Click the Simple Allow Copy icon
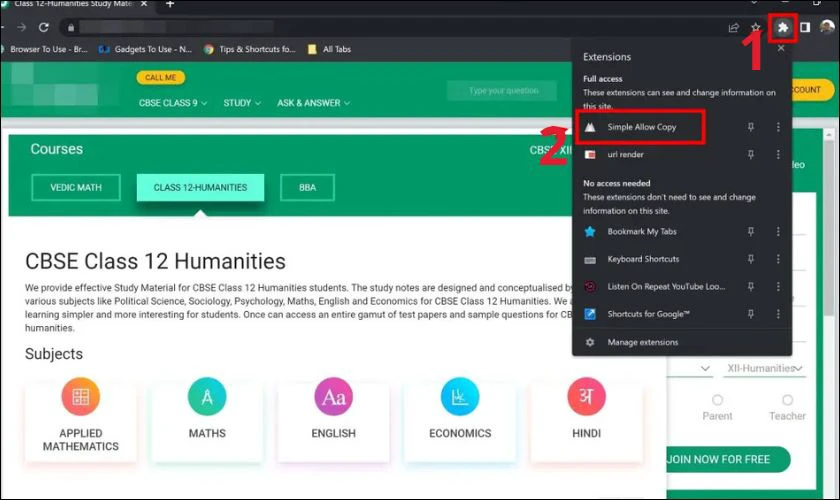840x500 pixels. pyautogui.click(x=590, y=127)
